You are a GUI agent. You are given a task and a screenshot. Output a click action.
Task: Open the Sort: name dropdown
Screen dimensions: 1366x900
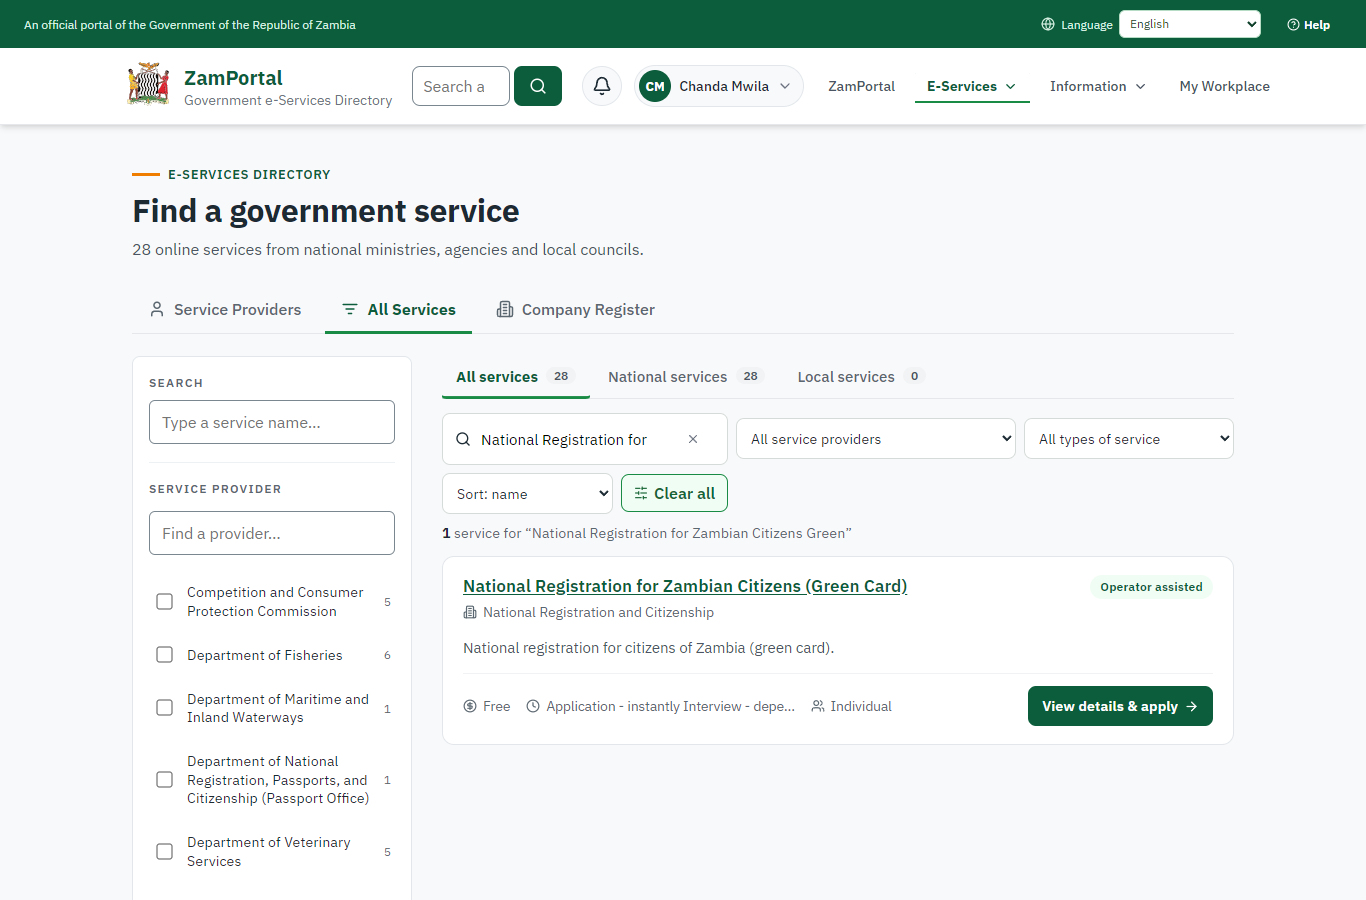(x=528, y=494)
